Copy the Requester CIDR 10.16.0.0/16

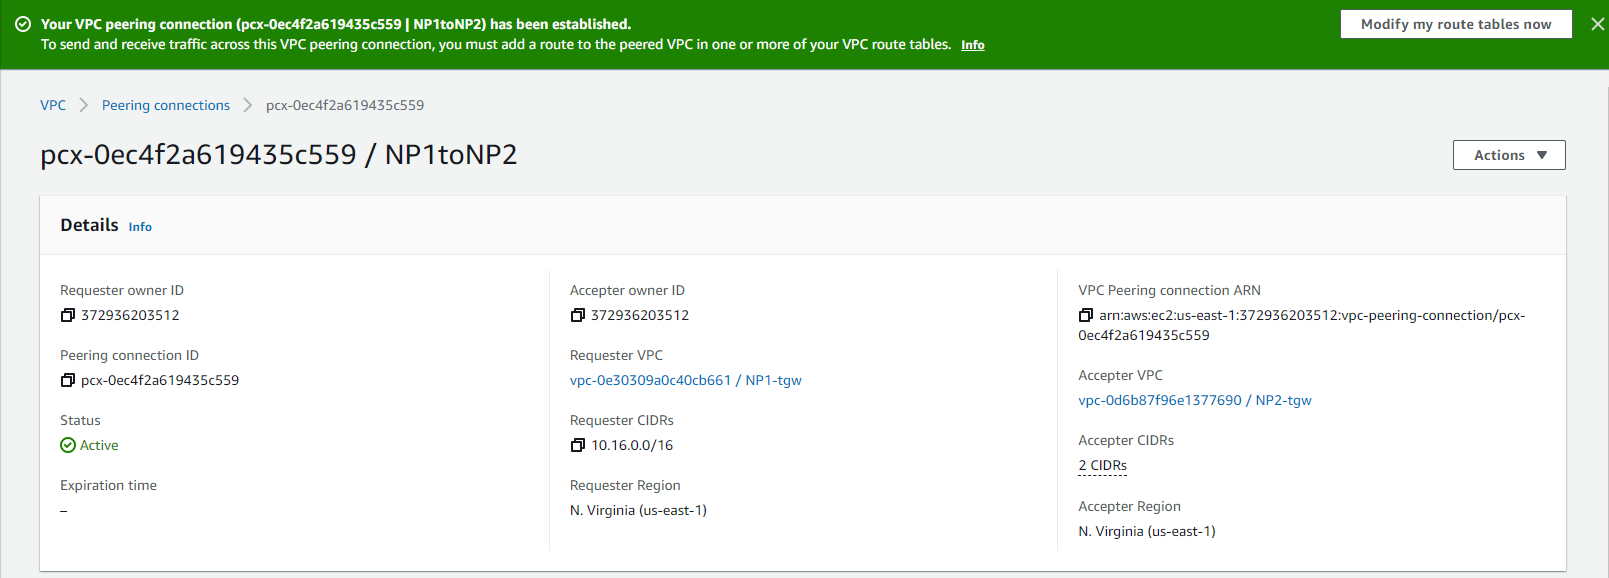pyautogui.click(x=577, y=445)
